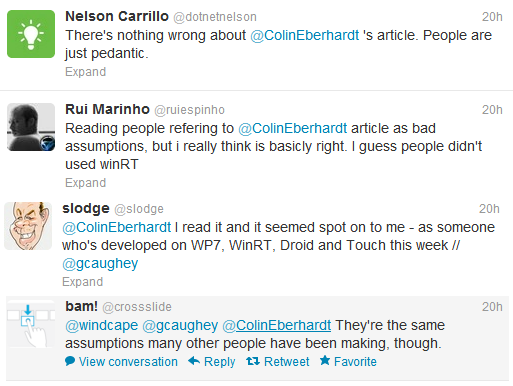Open @gcaughey mention in slodge's tweet

tap(100, 263)
